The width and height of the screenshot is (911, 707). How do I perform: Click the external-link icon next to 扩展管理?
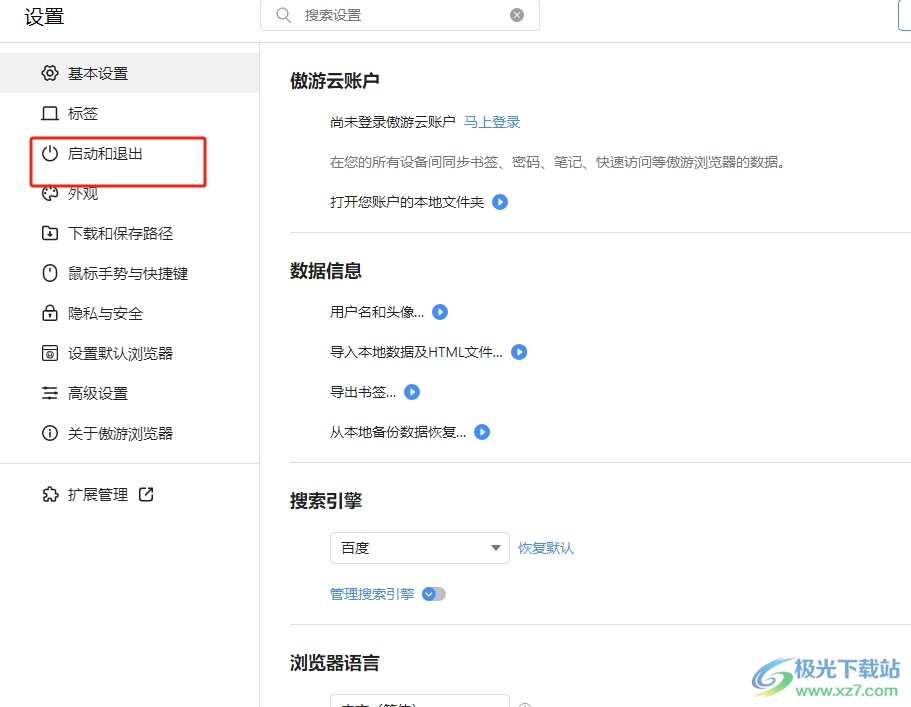[x=146, y=494]
